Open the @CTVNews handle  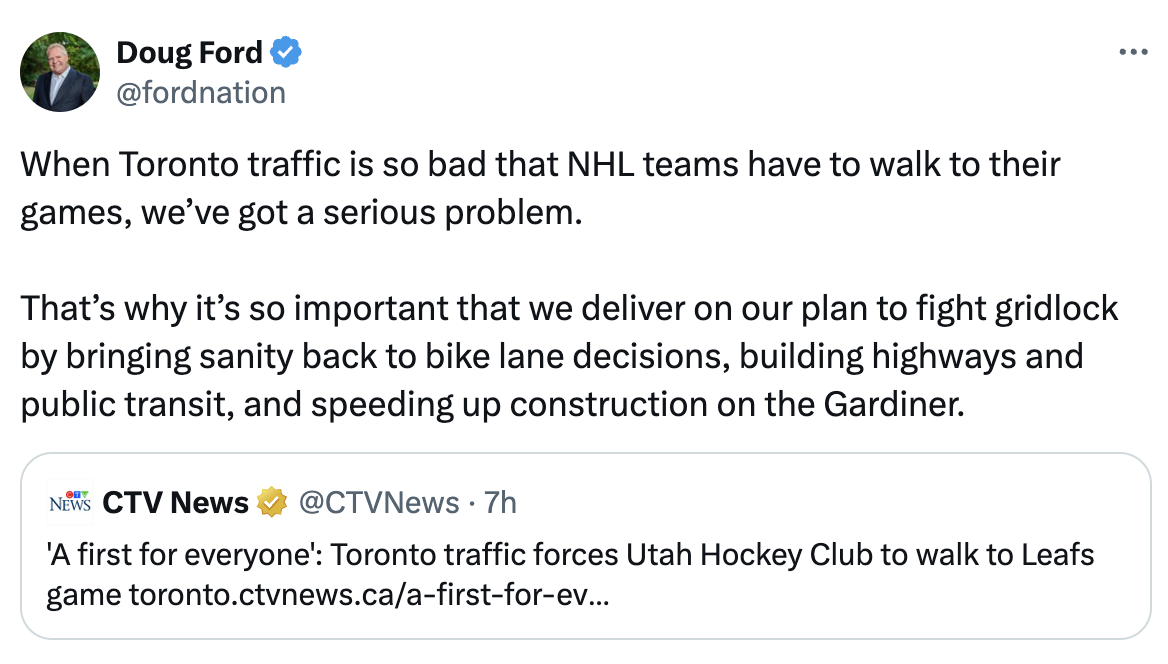pyautogui.click(x=379, y=502)
